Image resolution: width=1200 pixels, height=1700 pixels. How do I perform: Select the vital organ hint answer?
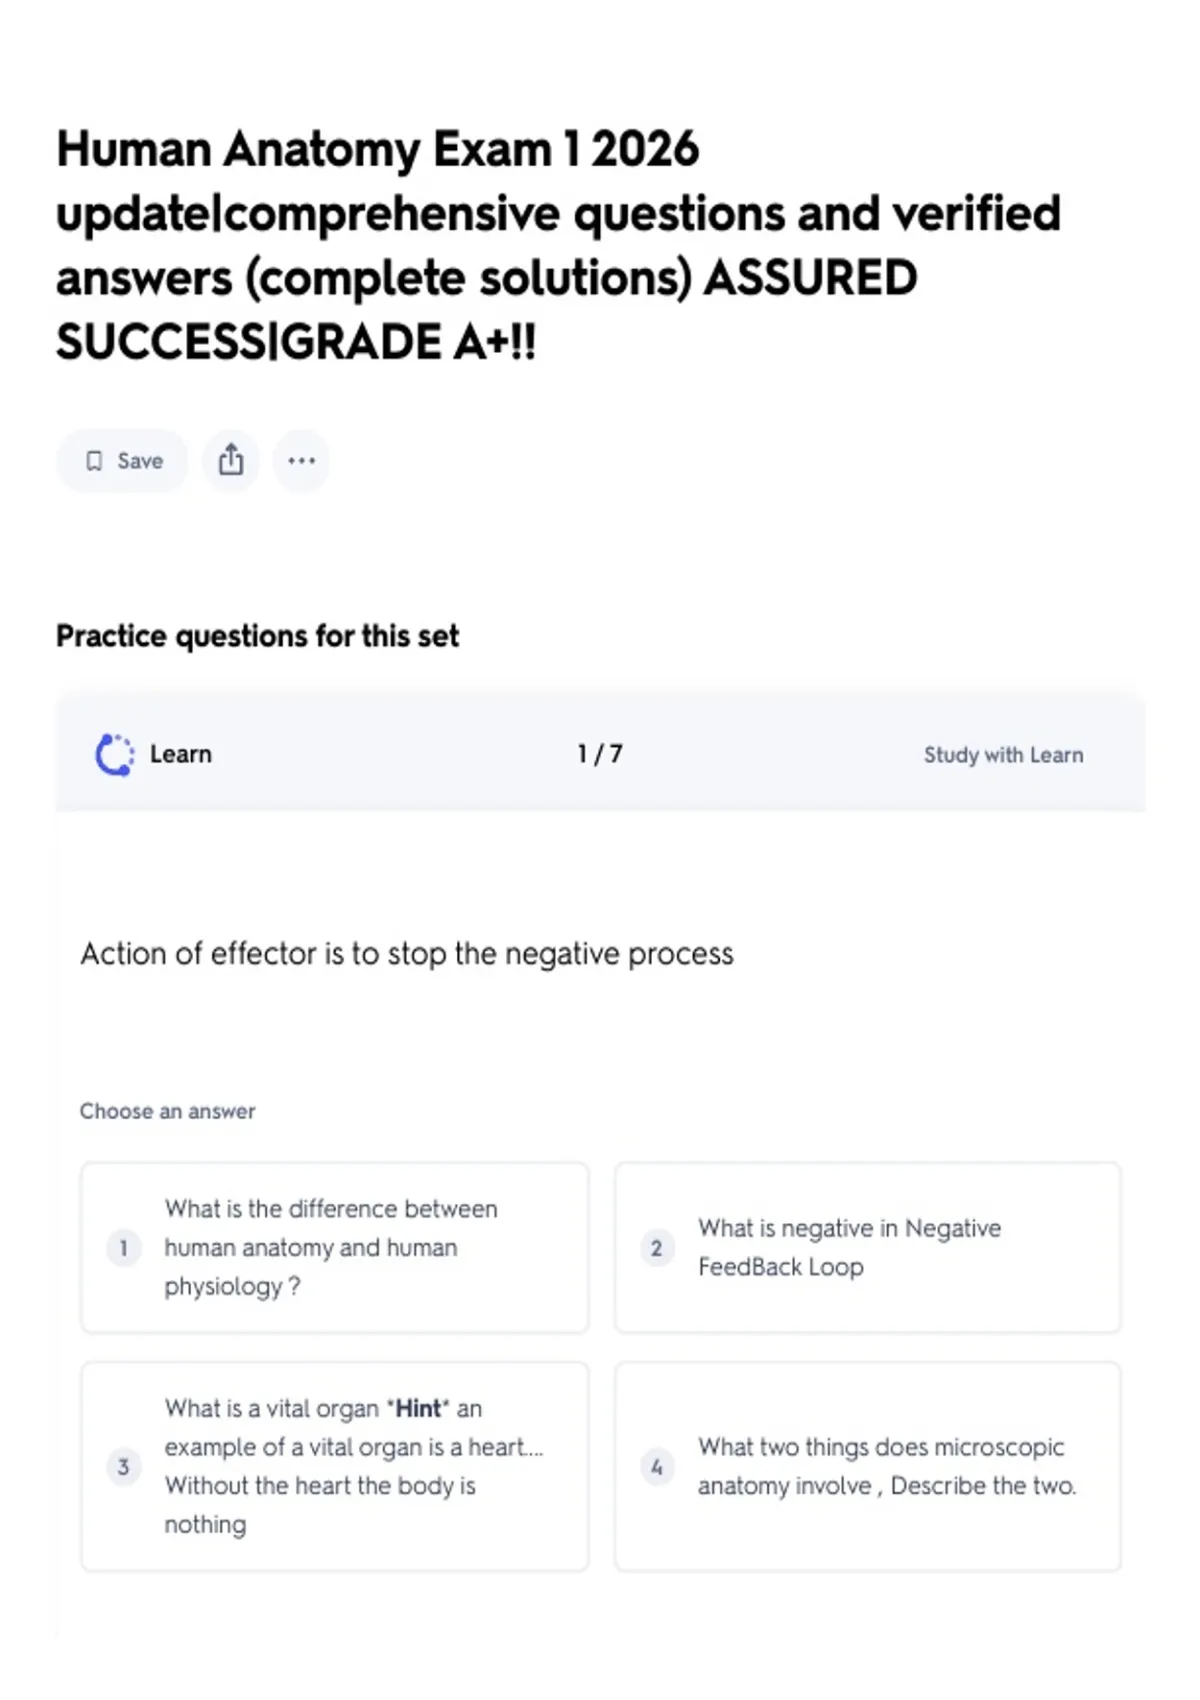coord(335,1467)
